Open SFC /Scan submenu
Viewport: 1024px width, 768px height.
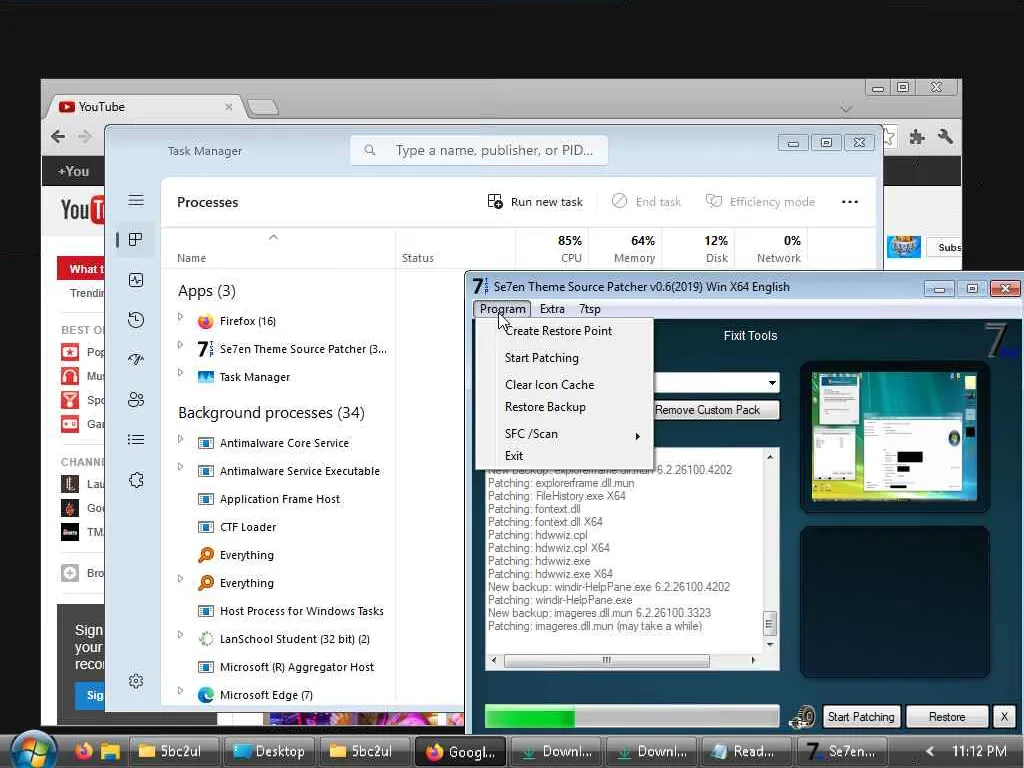566,434
